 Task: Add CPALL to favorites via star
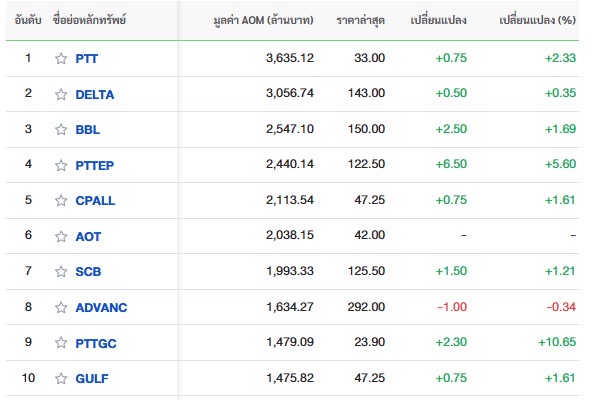pos(61,201)
